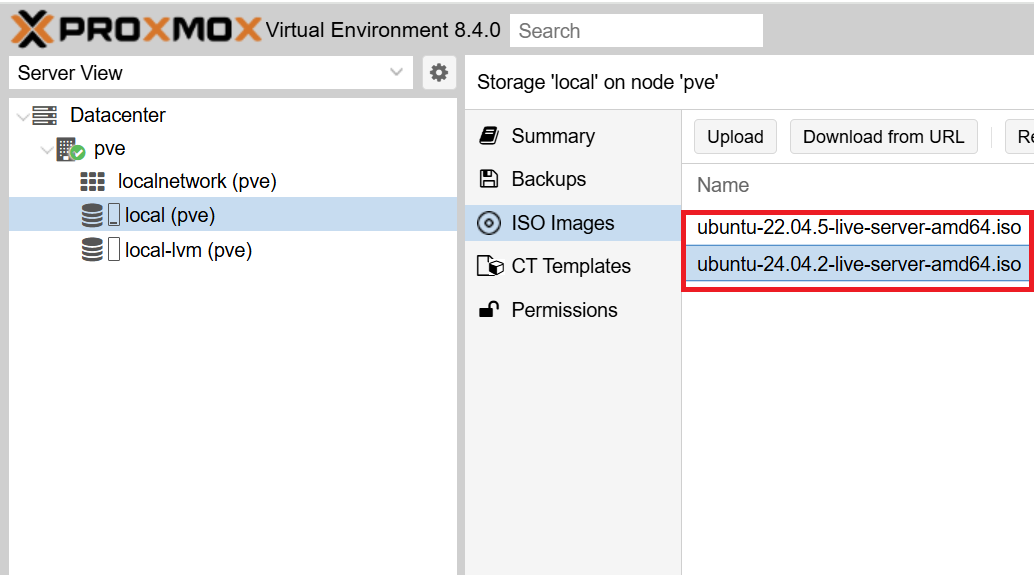Click the Download from URL button
Screen dimensions: 1034x575
[x=883, y=137]
